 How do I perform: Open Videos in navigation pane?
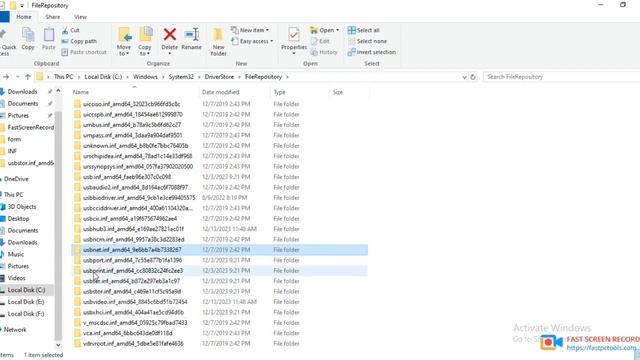point(16,278)
